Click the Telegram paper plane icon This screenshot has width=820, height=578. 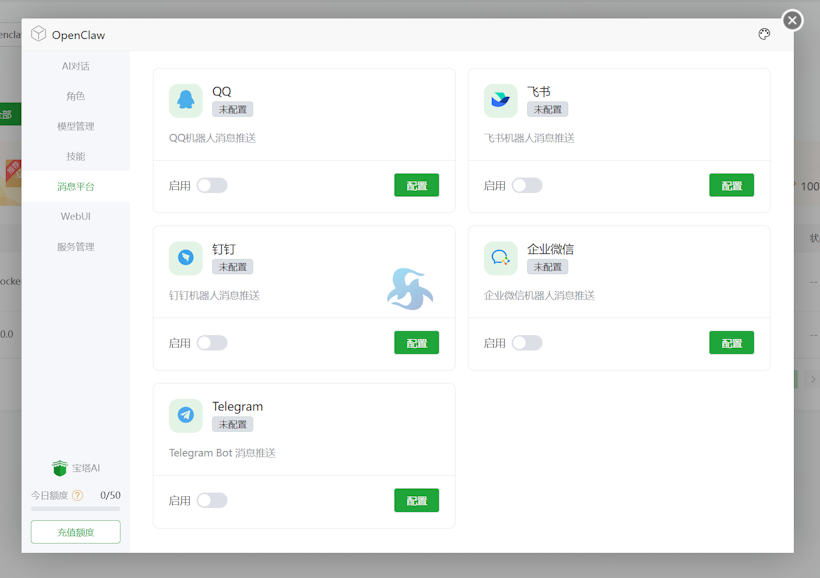[185, 414]
